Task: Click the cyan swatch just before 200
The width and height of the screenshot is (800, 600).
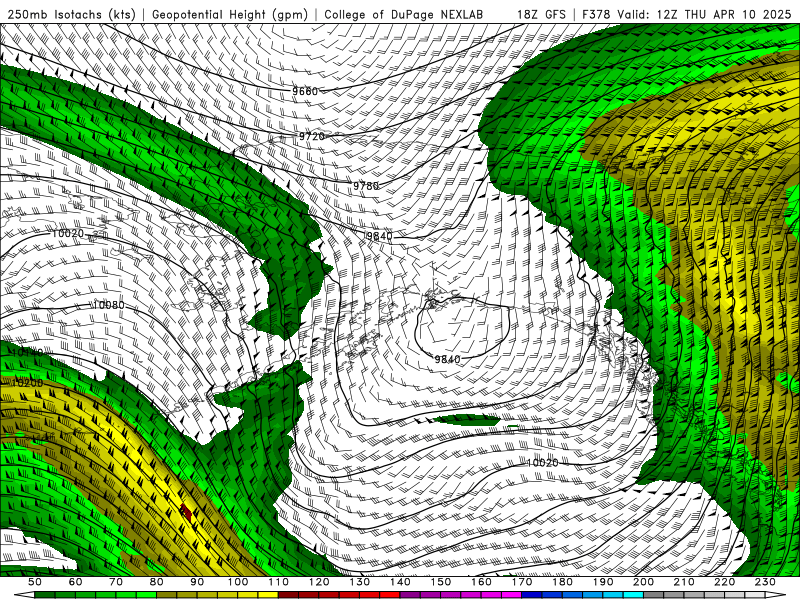Action: click(633, 595)
